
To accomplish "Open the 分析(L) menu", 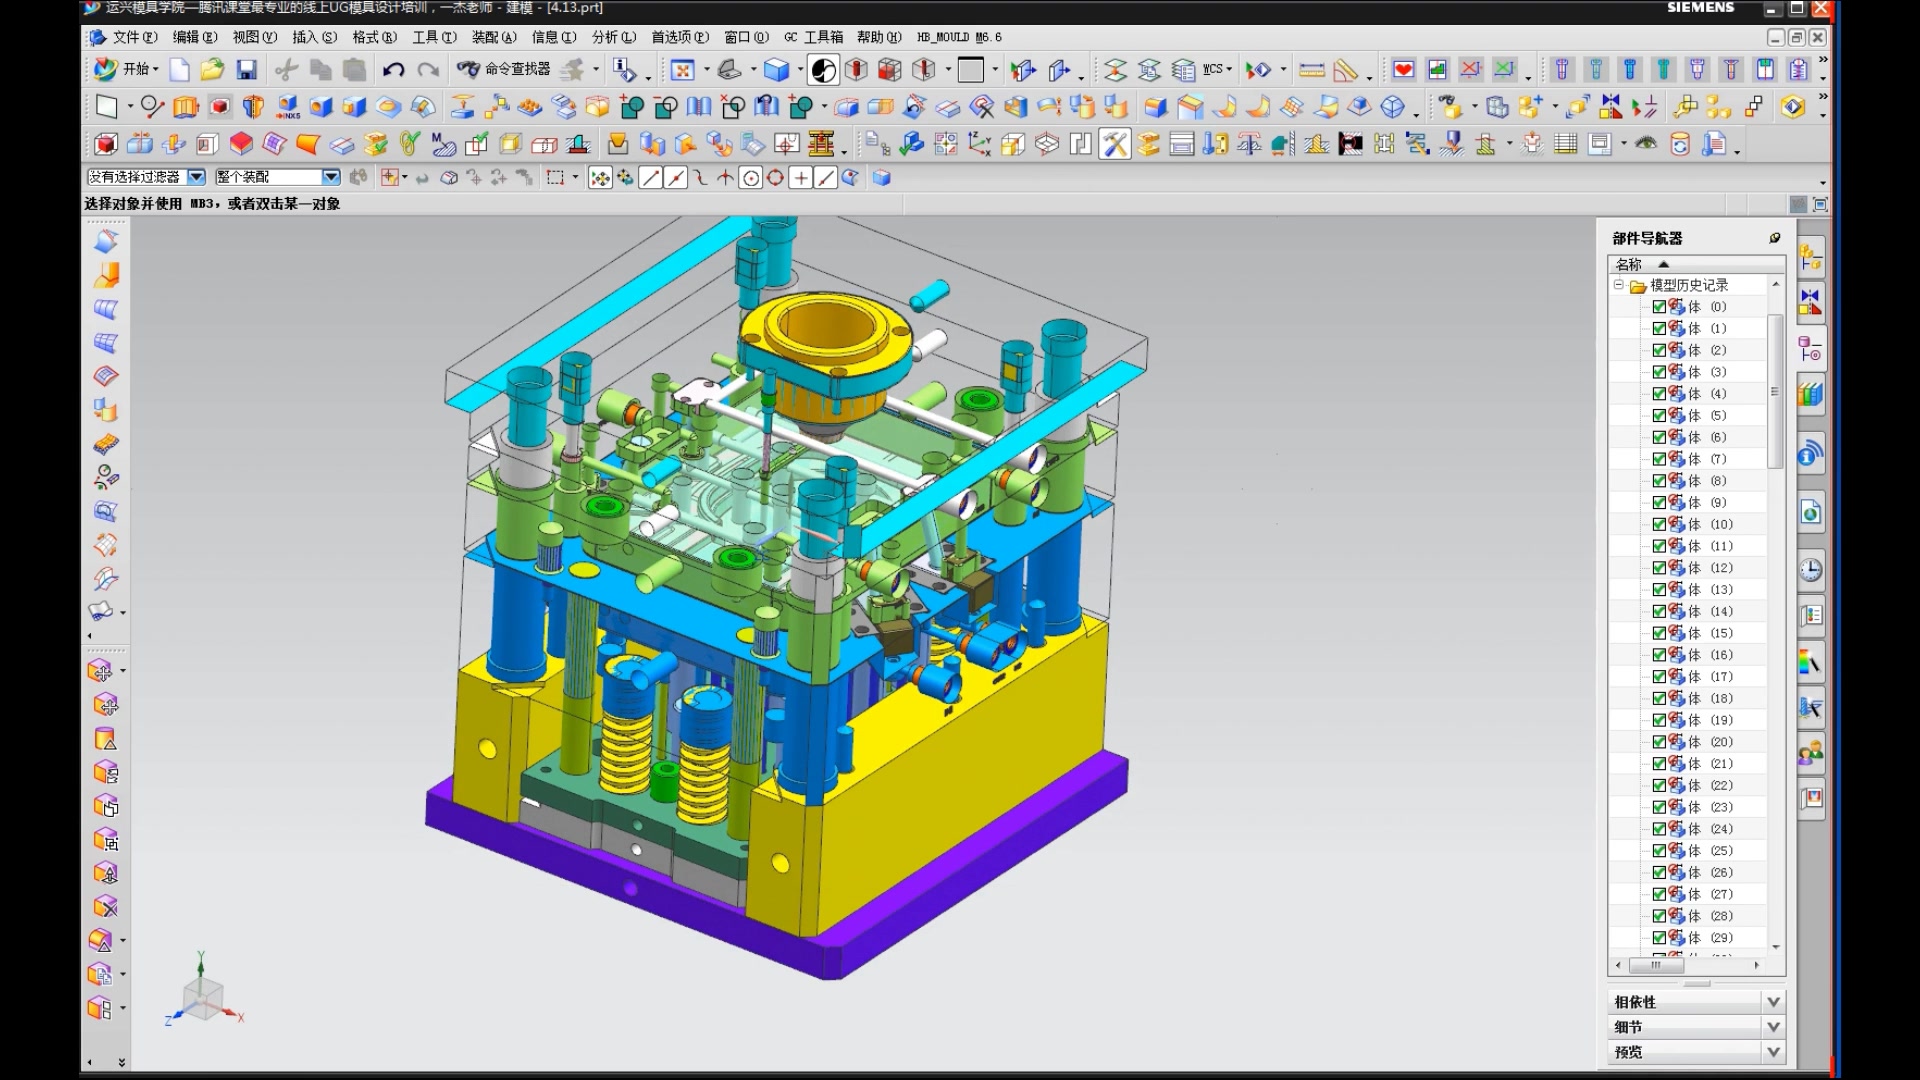I will pyautogui.click(x=613, y=37).
